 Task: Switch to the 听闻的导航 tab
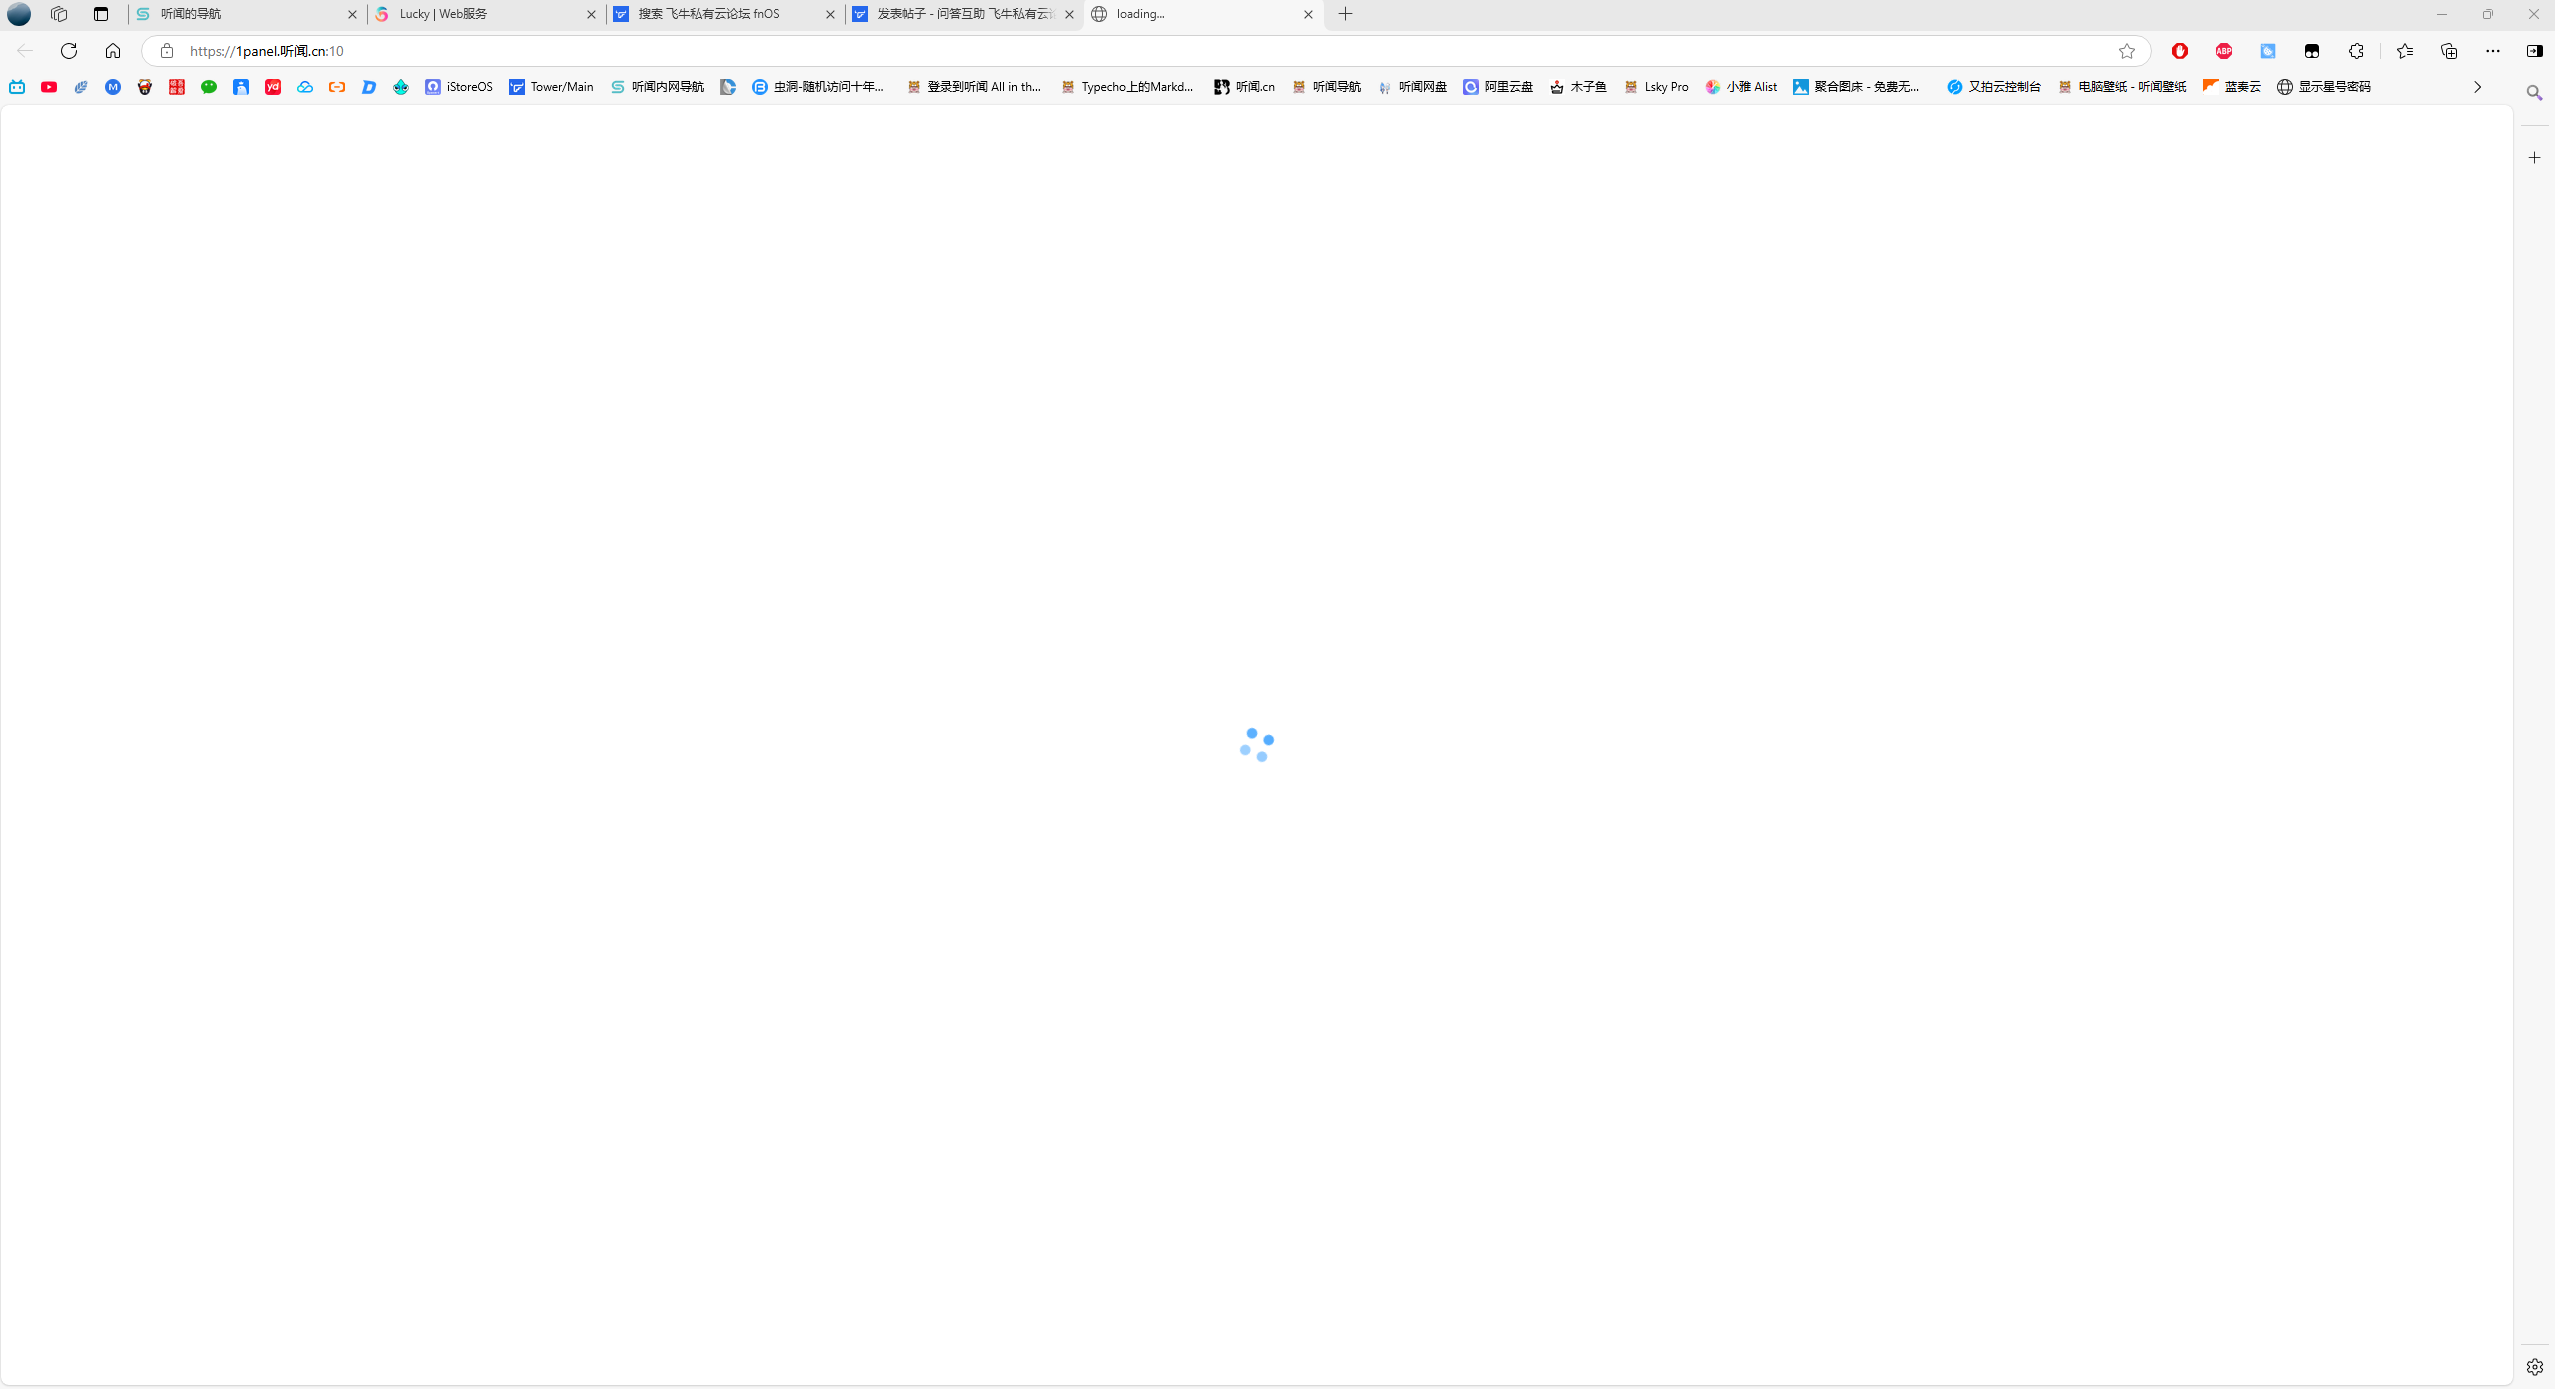click(x=245, y=14)
